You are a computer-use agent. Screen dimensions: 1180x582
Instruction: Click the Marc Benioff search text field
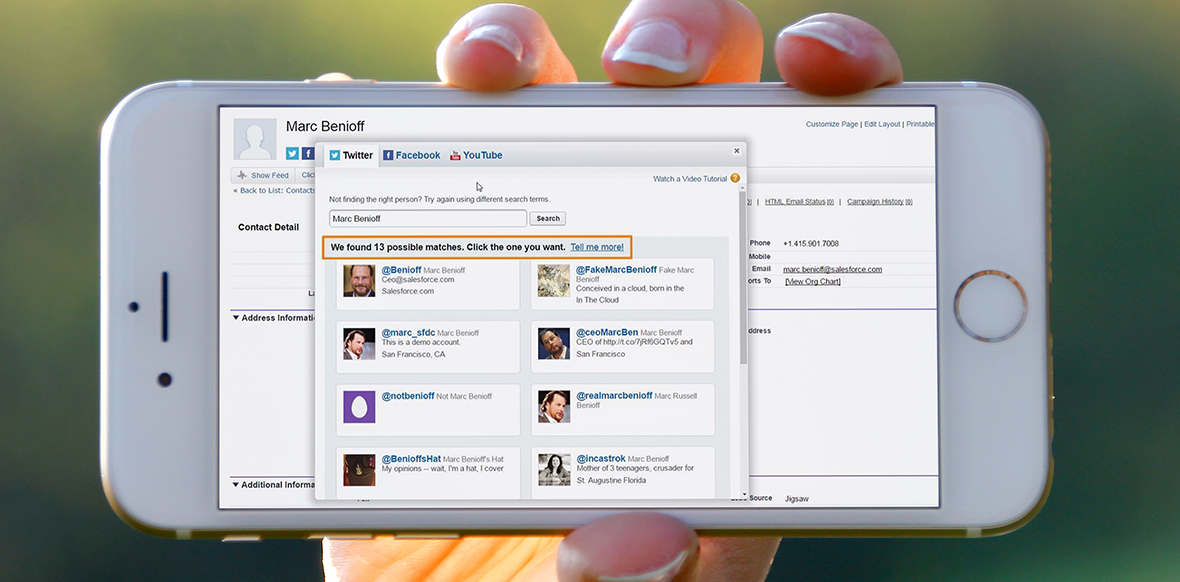(x=427, y=218)
